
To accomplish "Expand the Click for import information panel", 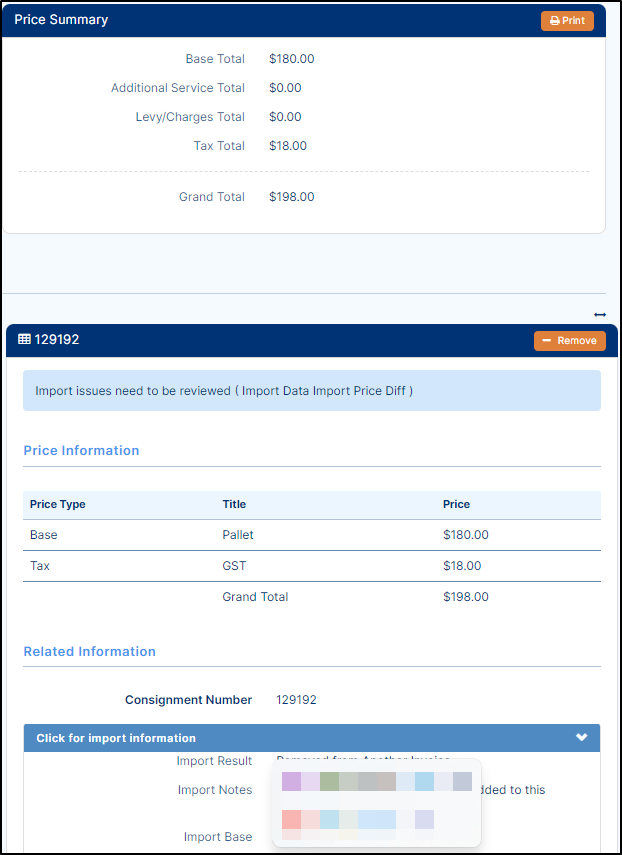I will [x=312, y=738].
